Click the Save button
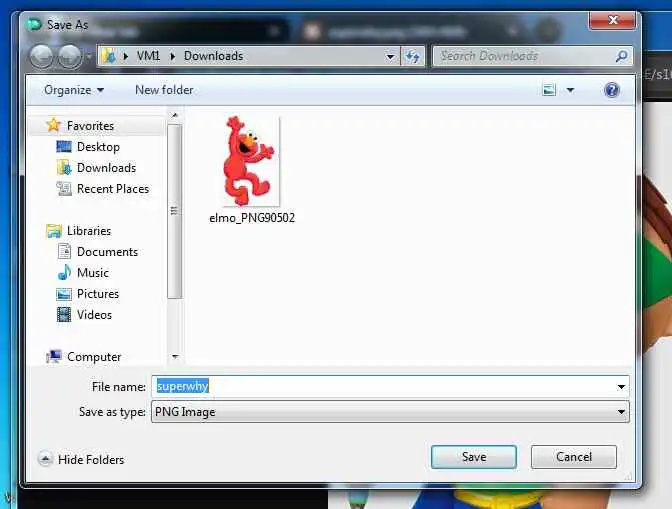 (x=474, y=457)
